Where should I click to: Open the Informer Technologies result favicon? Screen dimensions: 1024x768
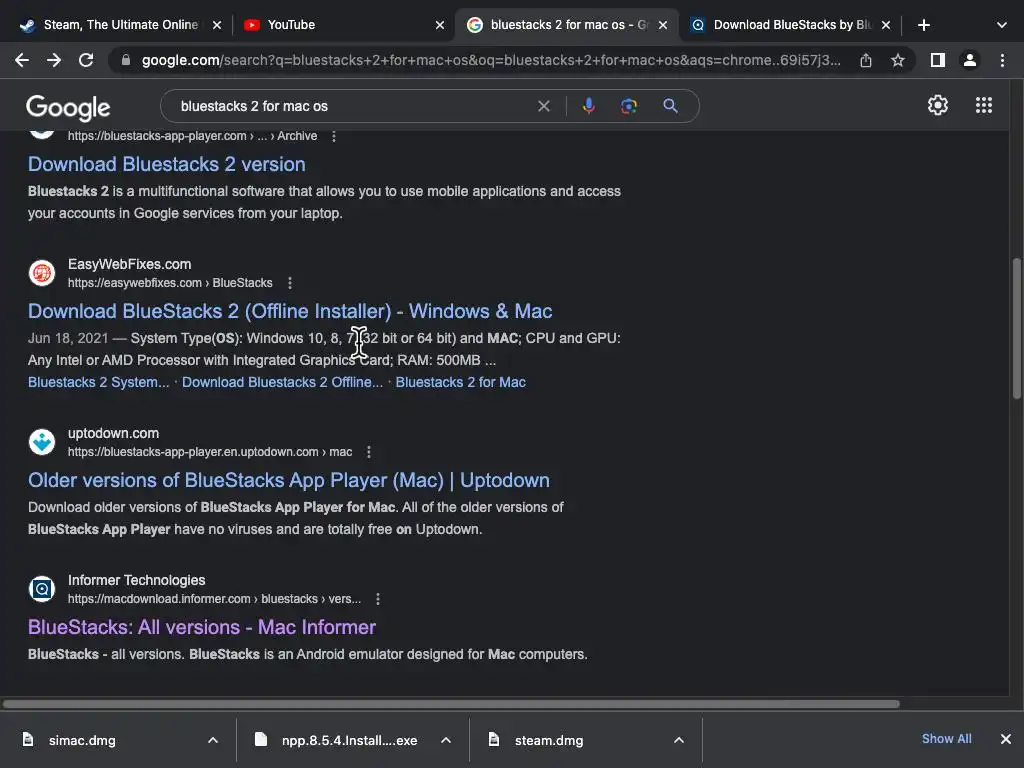(42, 588)
